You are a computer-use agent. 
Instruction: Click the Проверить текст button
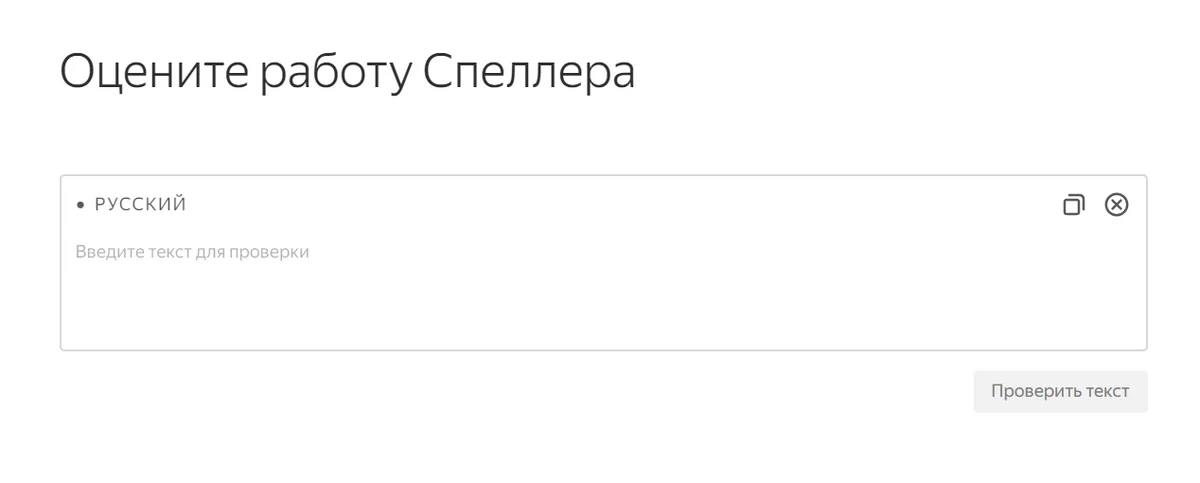[1060, 391]
